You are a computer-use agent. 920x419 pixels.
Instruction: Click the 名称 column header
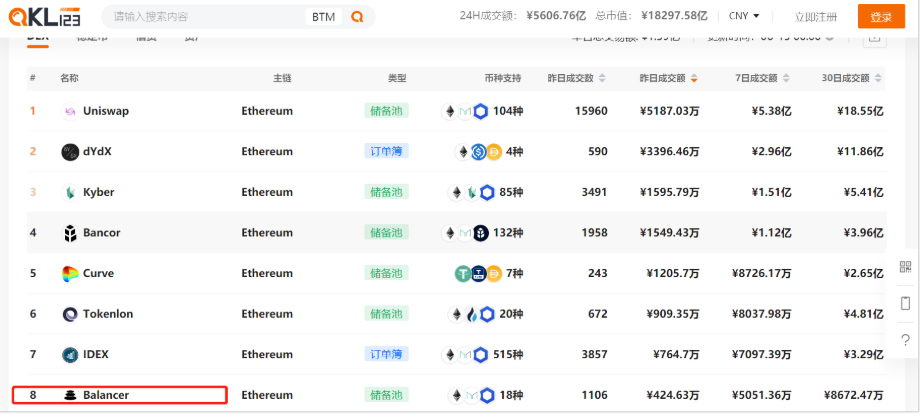(x=69, y=78)
